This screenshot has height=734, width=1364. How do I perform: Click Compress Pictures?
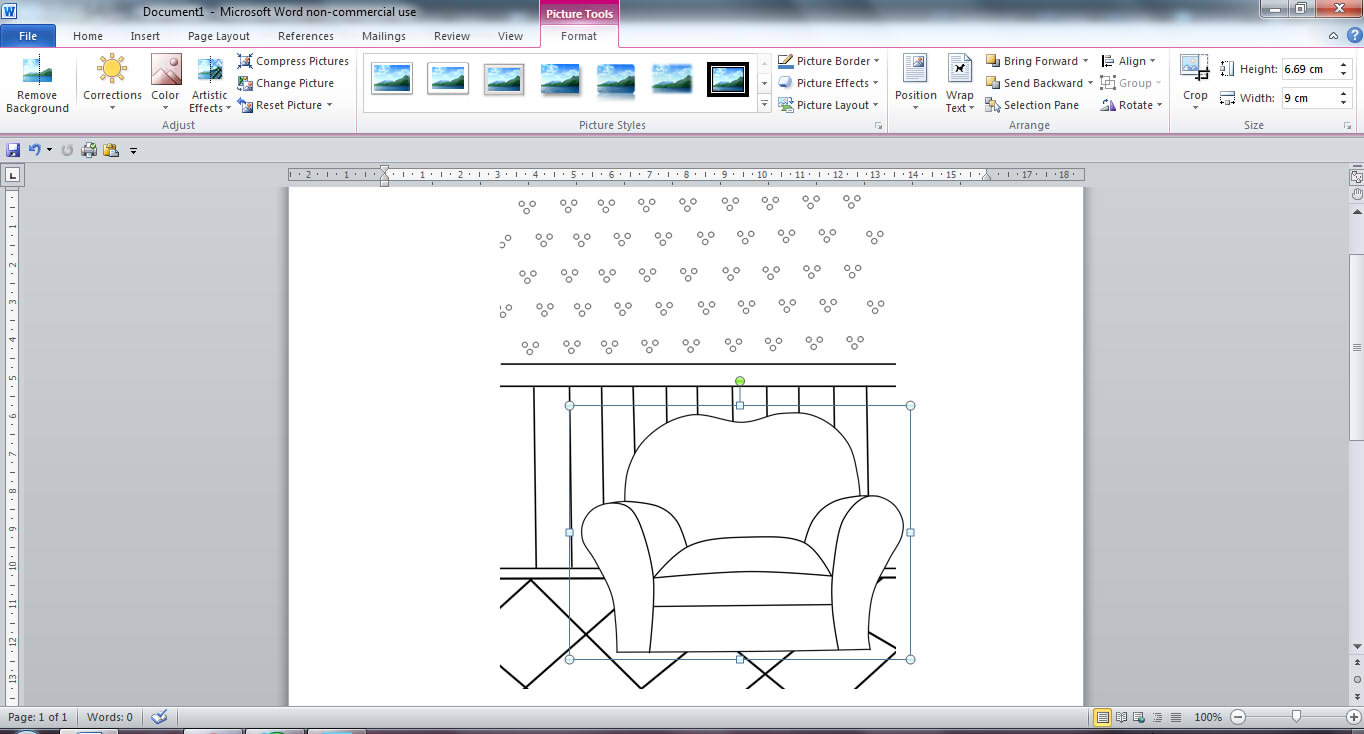pyautogui.click(x=293, y=61)
